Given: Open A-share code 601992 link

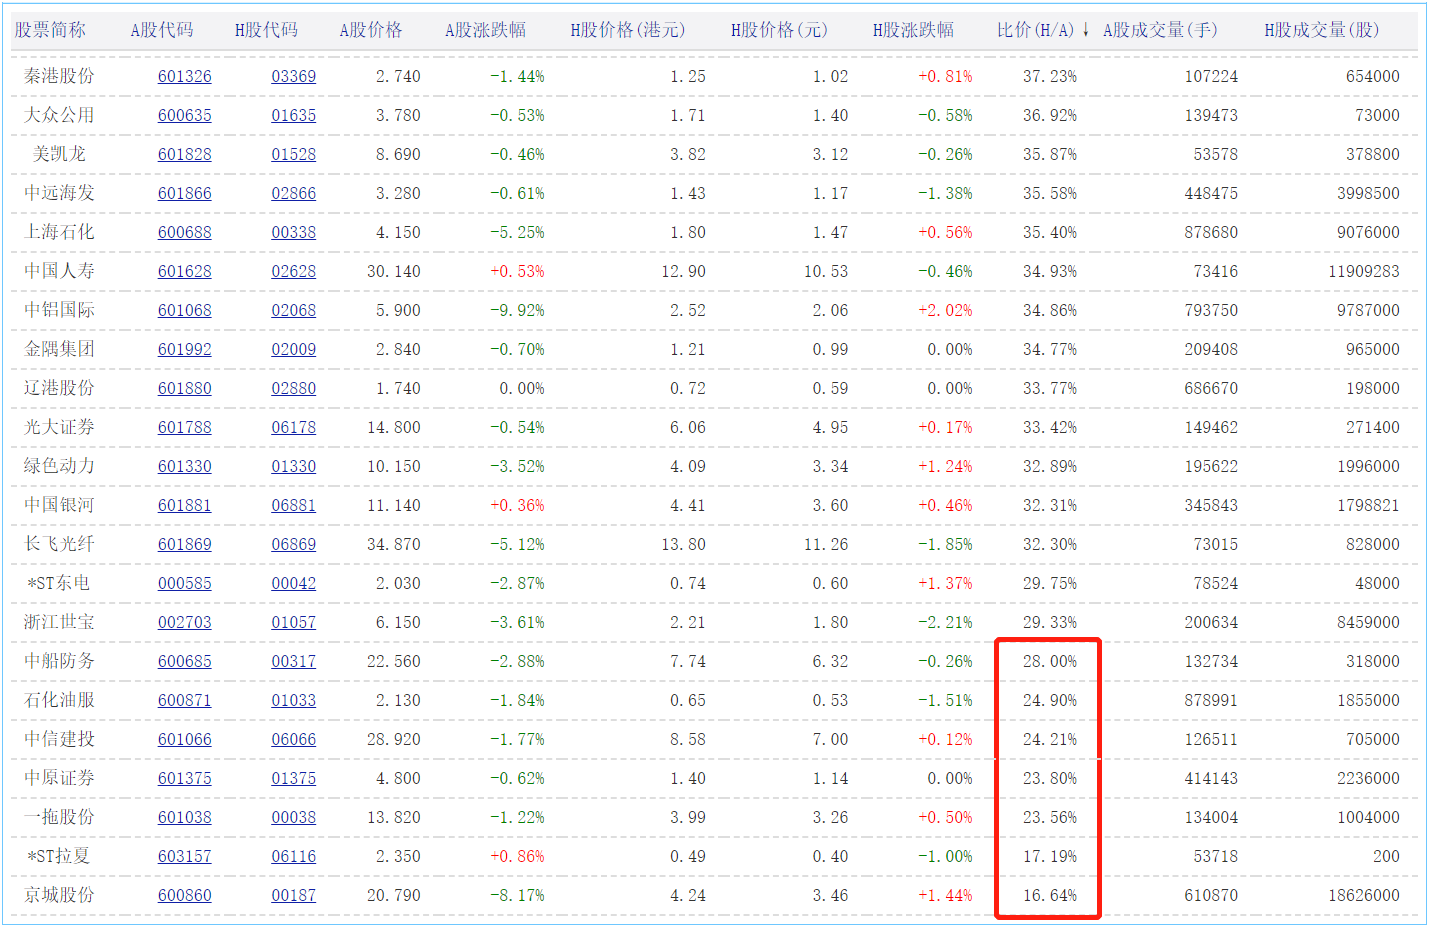Looking at the screenshot, I should click(185, 349).
